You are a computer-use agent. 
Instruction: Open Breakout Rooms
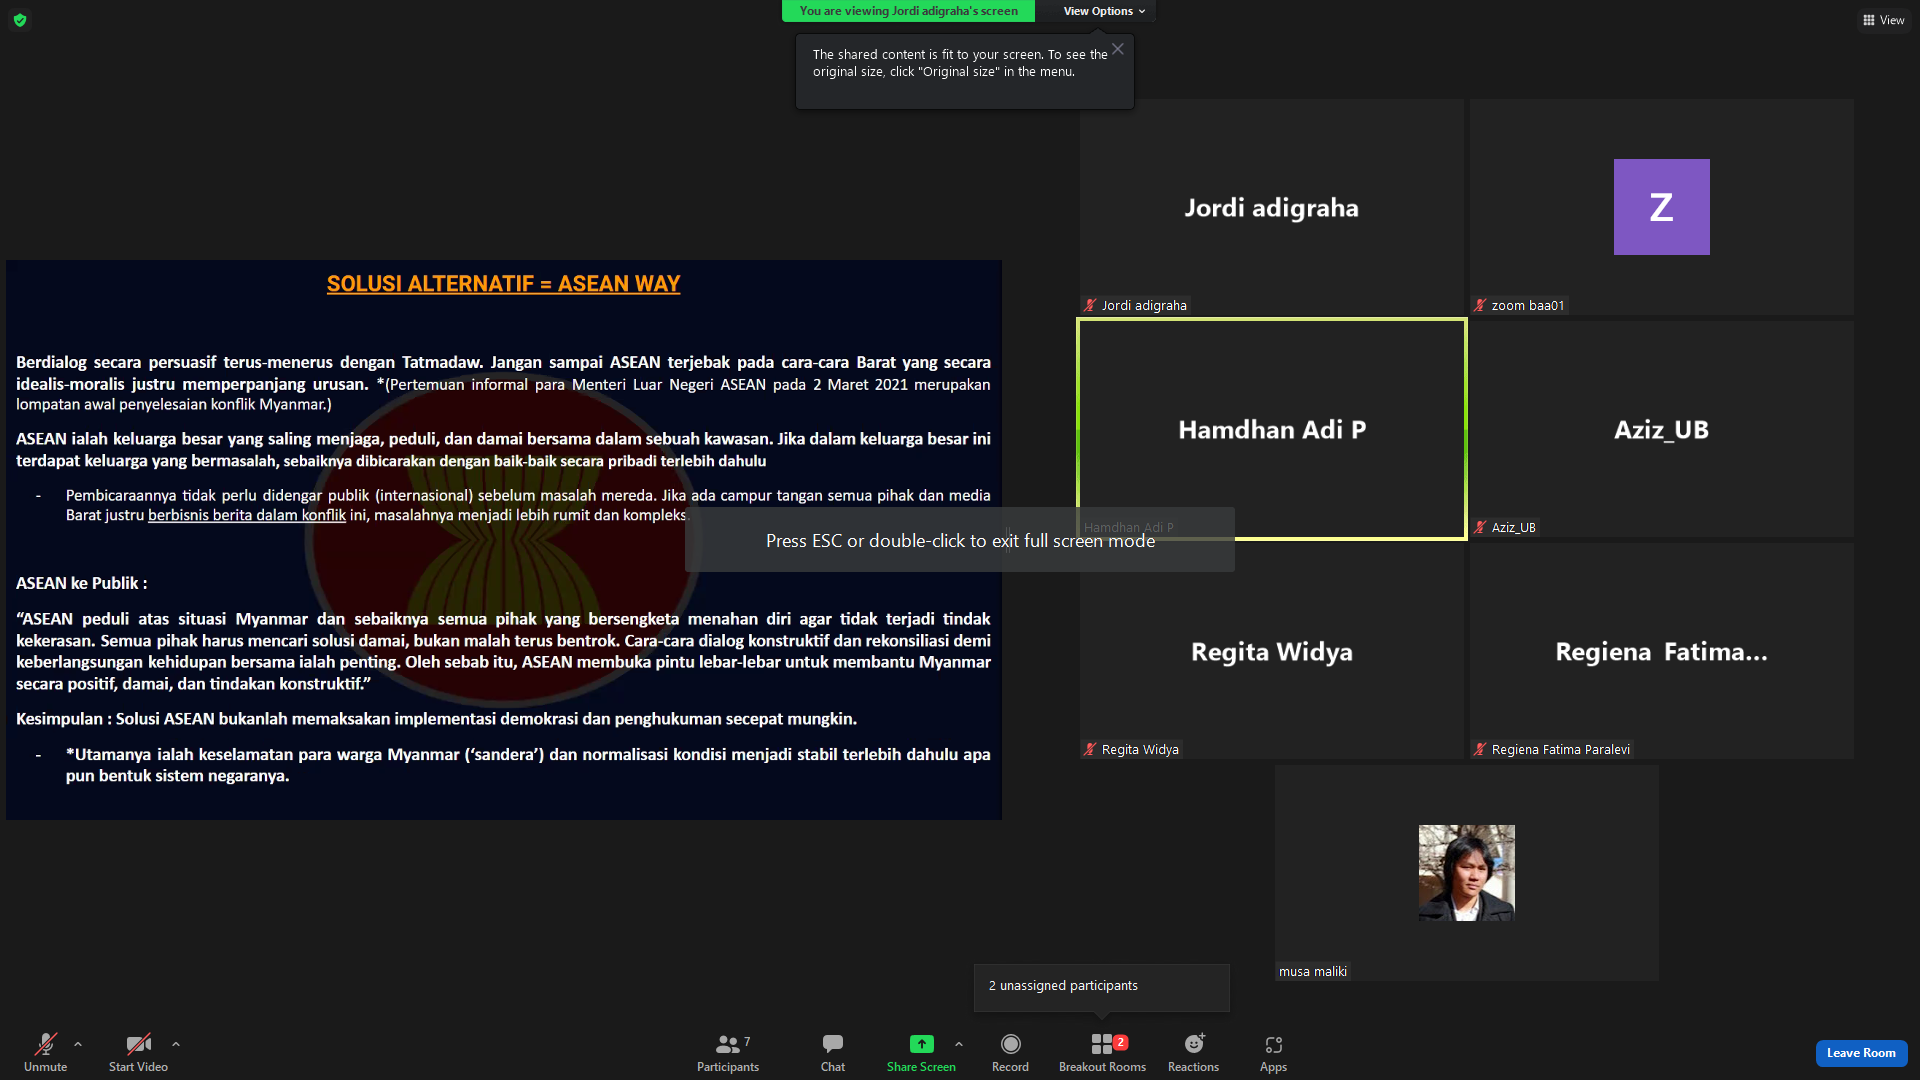1102,1052
